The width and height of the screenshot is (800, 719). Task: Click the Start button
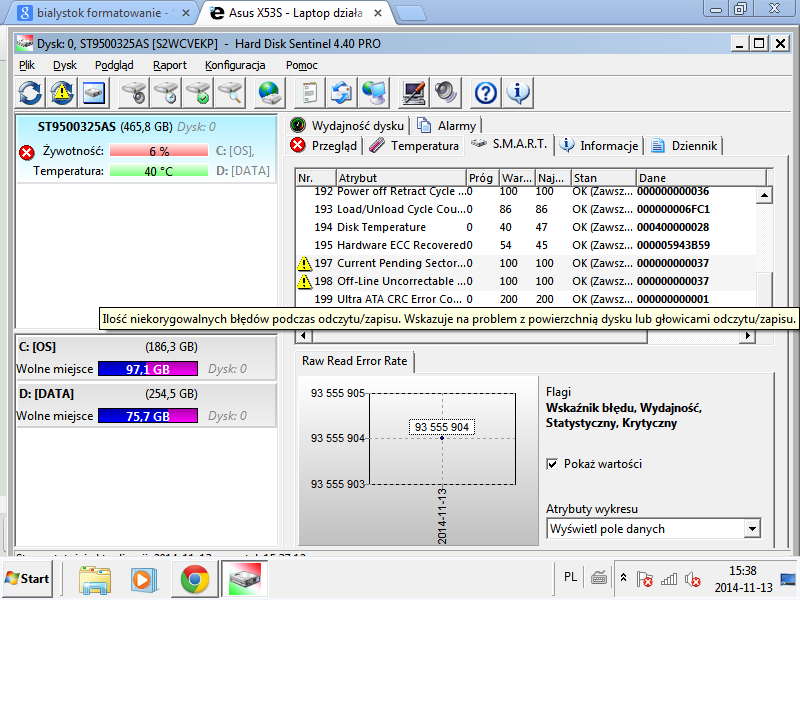(x=28, y=579)
